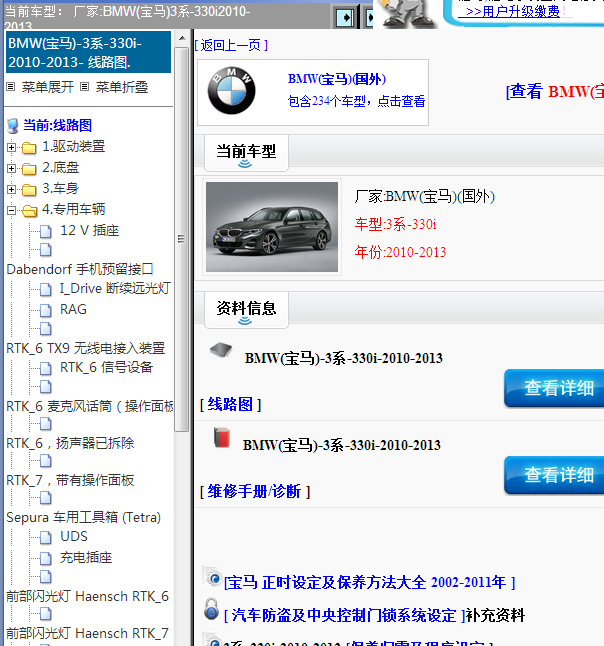
Task: Click the open 4.专用车辆 folder icon
Action: (29, 211)
